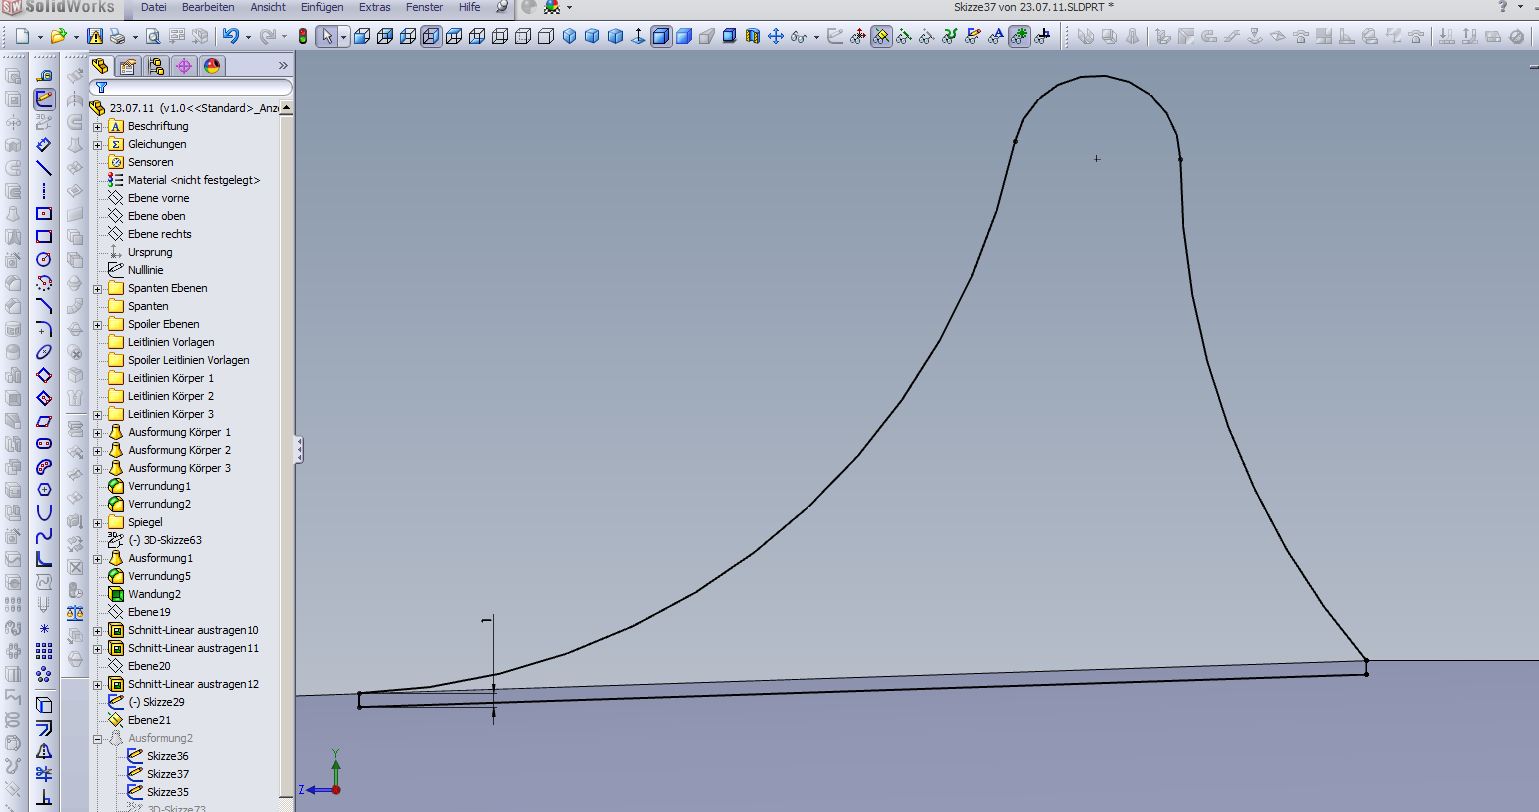Screen dimensions: 1539x812
Task: Toggle the shaded-with-edges display style
Action: 661,37
